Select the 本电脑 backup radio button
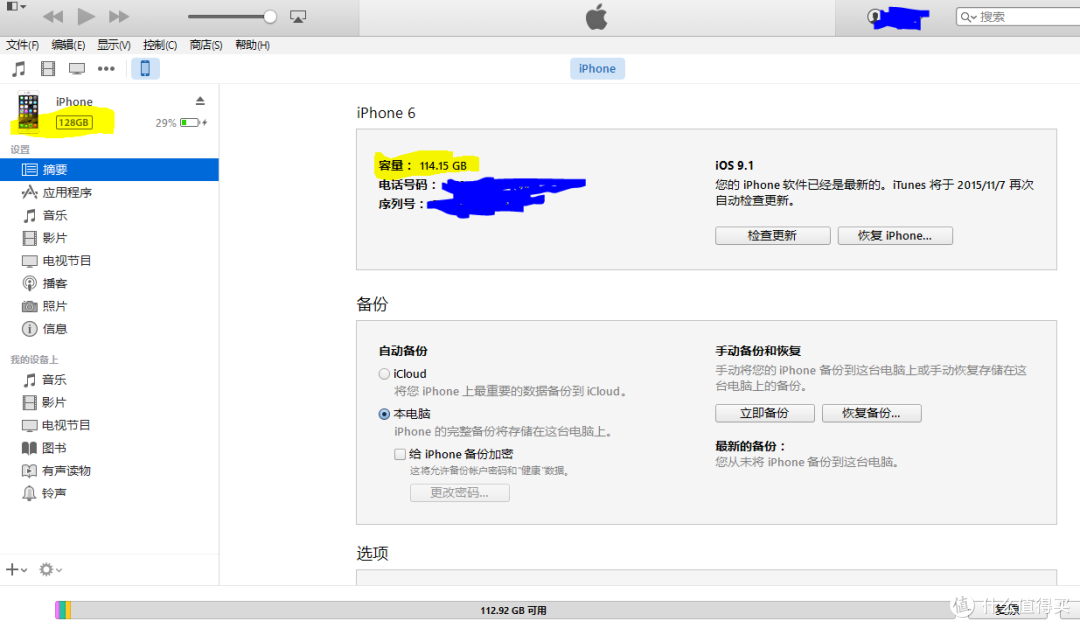The height and width of the screenshot is (628, 1080). (384, 414)
